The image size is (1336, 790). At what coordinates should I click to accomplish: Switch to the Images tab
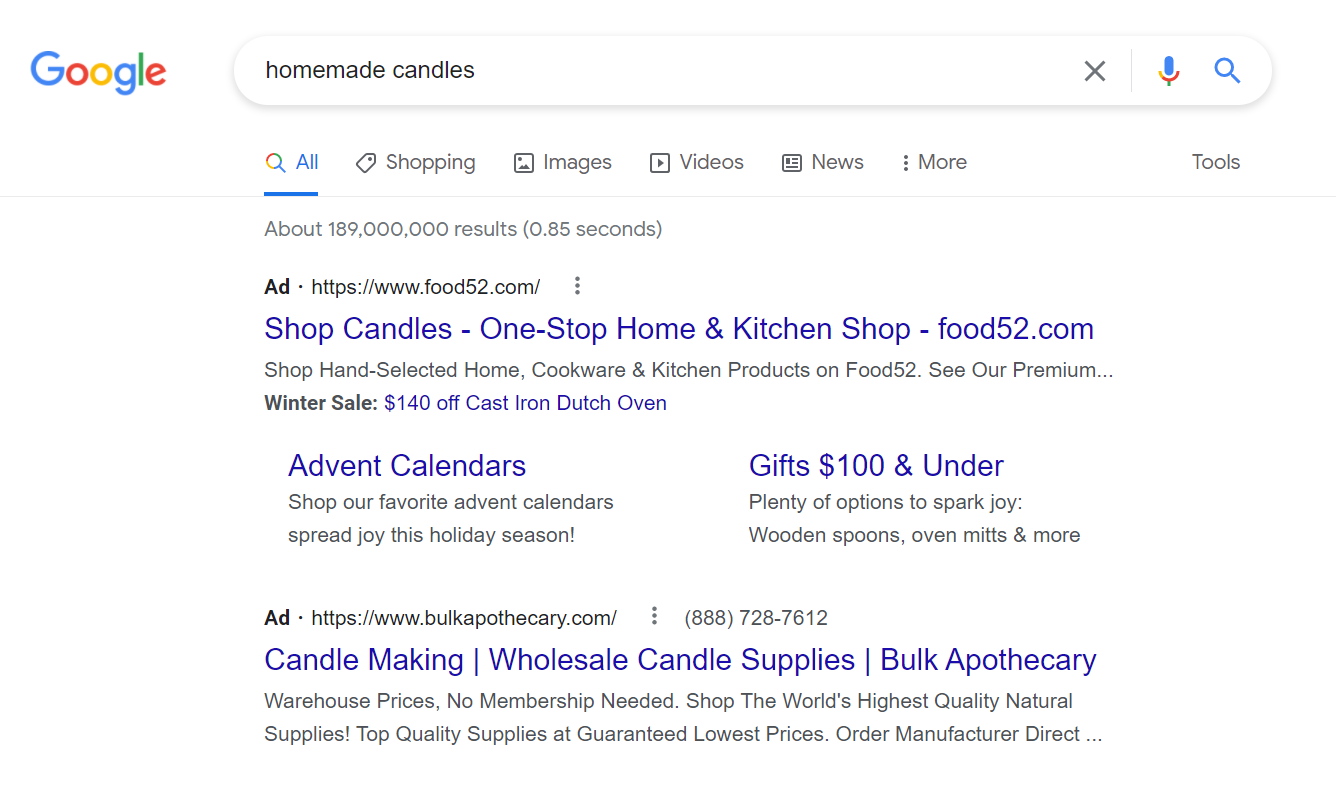pos(563,162)
